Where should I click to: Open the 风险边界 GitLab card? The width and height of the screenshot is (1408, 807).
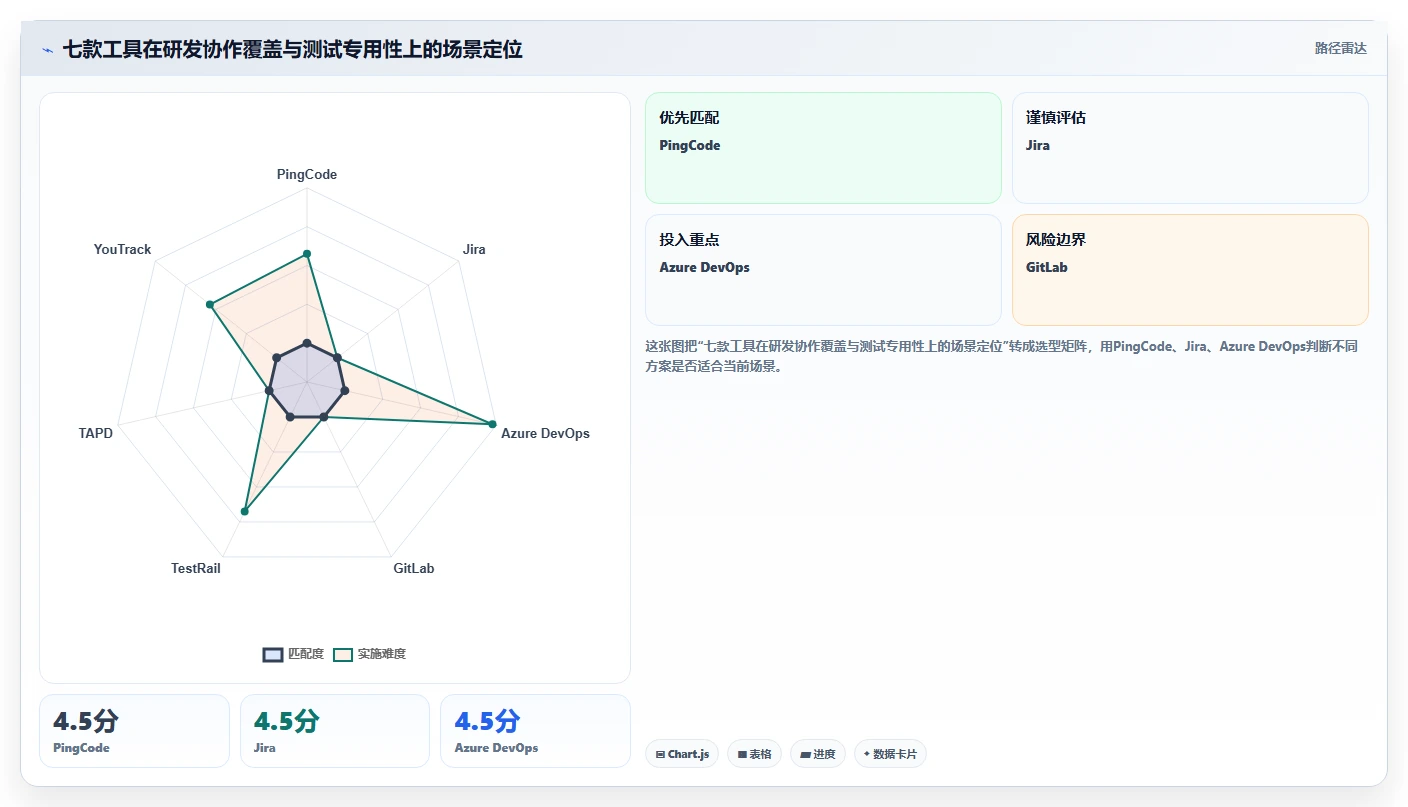[x=1190, y=270]
